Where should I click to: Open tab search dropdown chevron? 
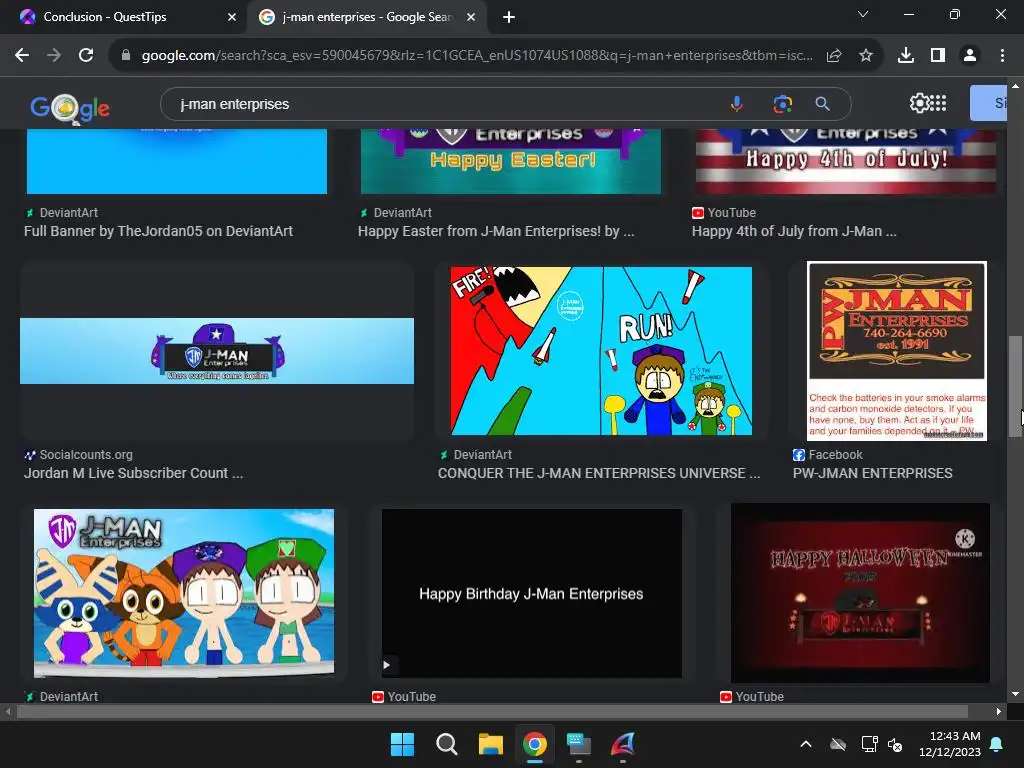pyautogui.click(x=863, y=14)
